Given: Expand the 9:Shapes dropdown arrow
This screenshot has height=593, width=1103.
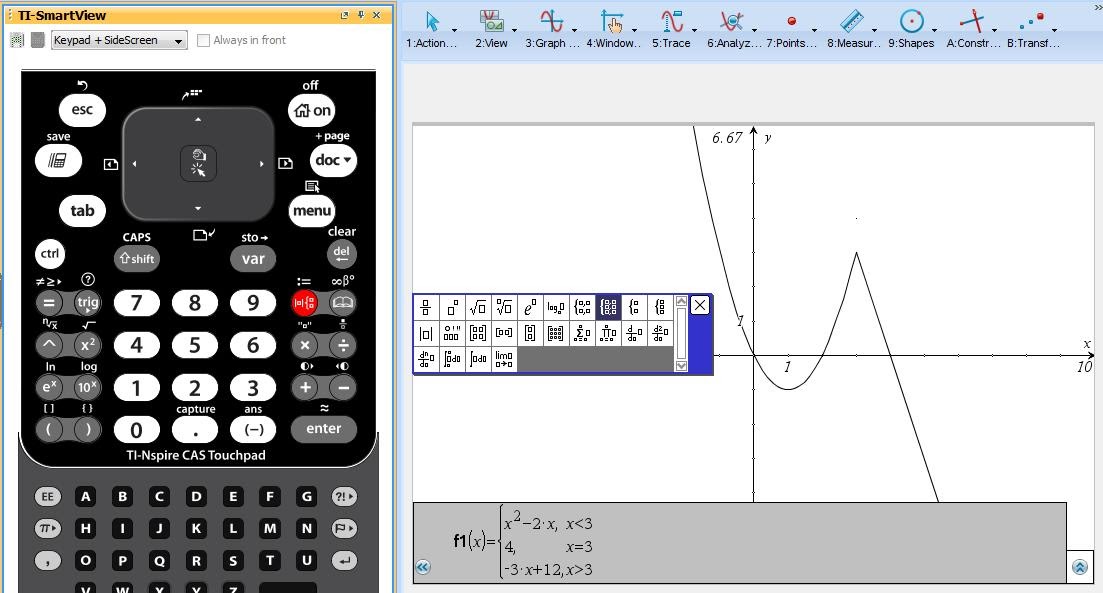Looking at the screenshot, I should (934, 30).
